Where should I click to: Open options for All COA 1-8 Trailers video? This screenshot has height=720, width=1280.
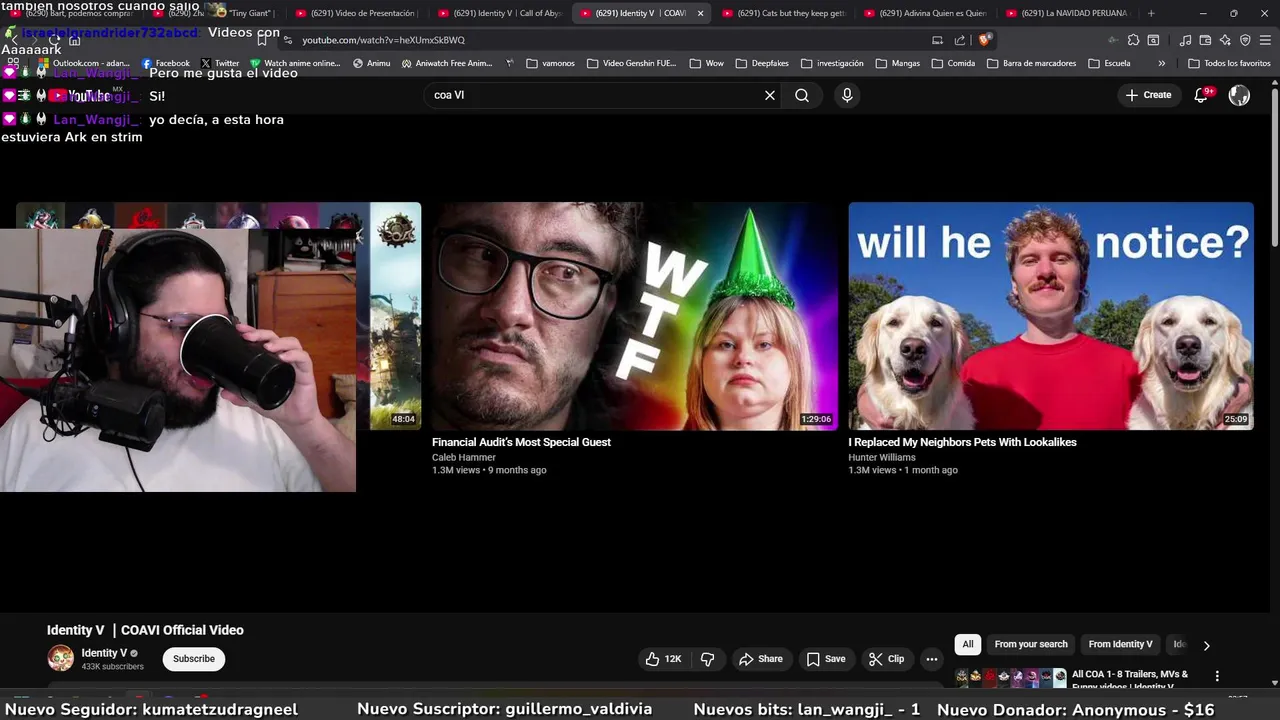tap(1217, 676)
